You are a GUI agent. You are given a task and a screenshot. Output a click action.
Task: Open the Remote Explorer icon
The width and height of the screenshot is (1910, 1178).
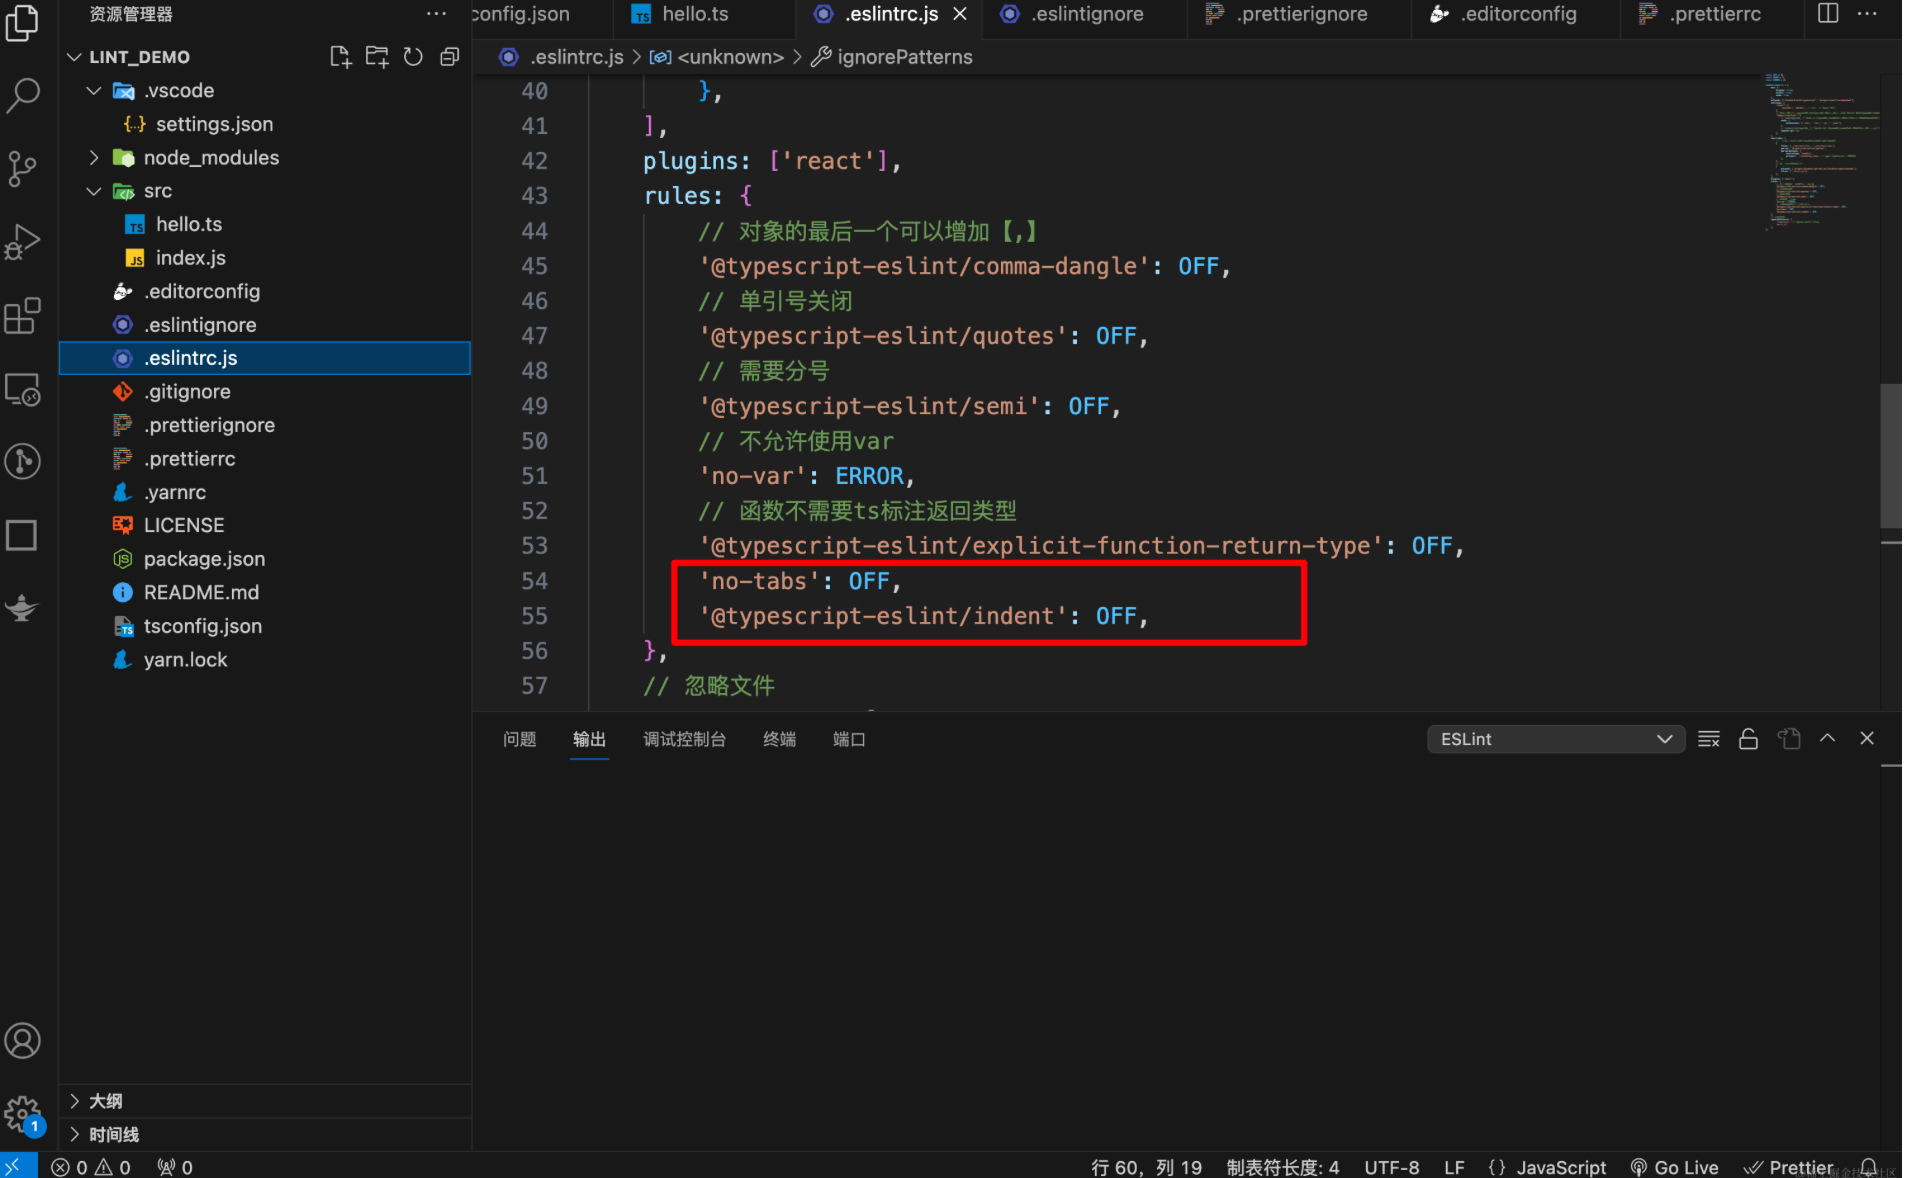point(22,389)
